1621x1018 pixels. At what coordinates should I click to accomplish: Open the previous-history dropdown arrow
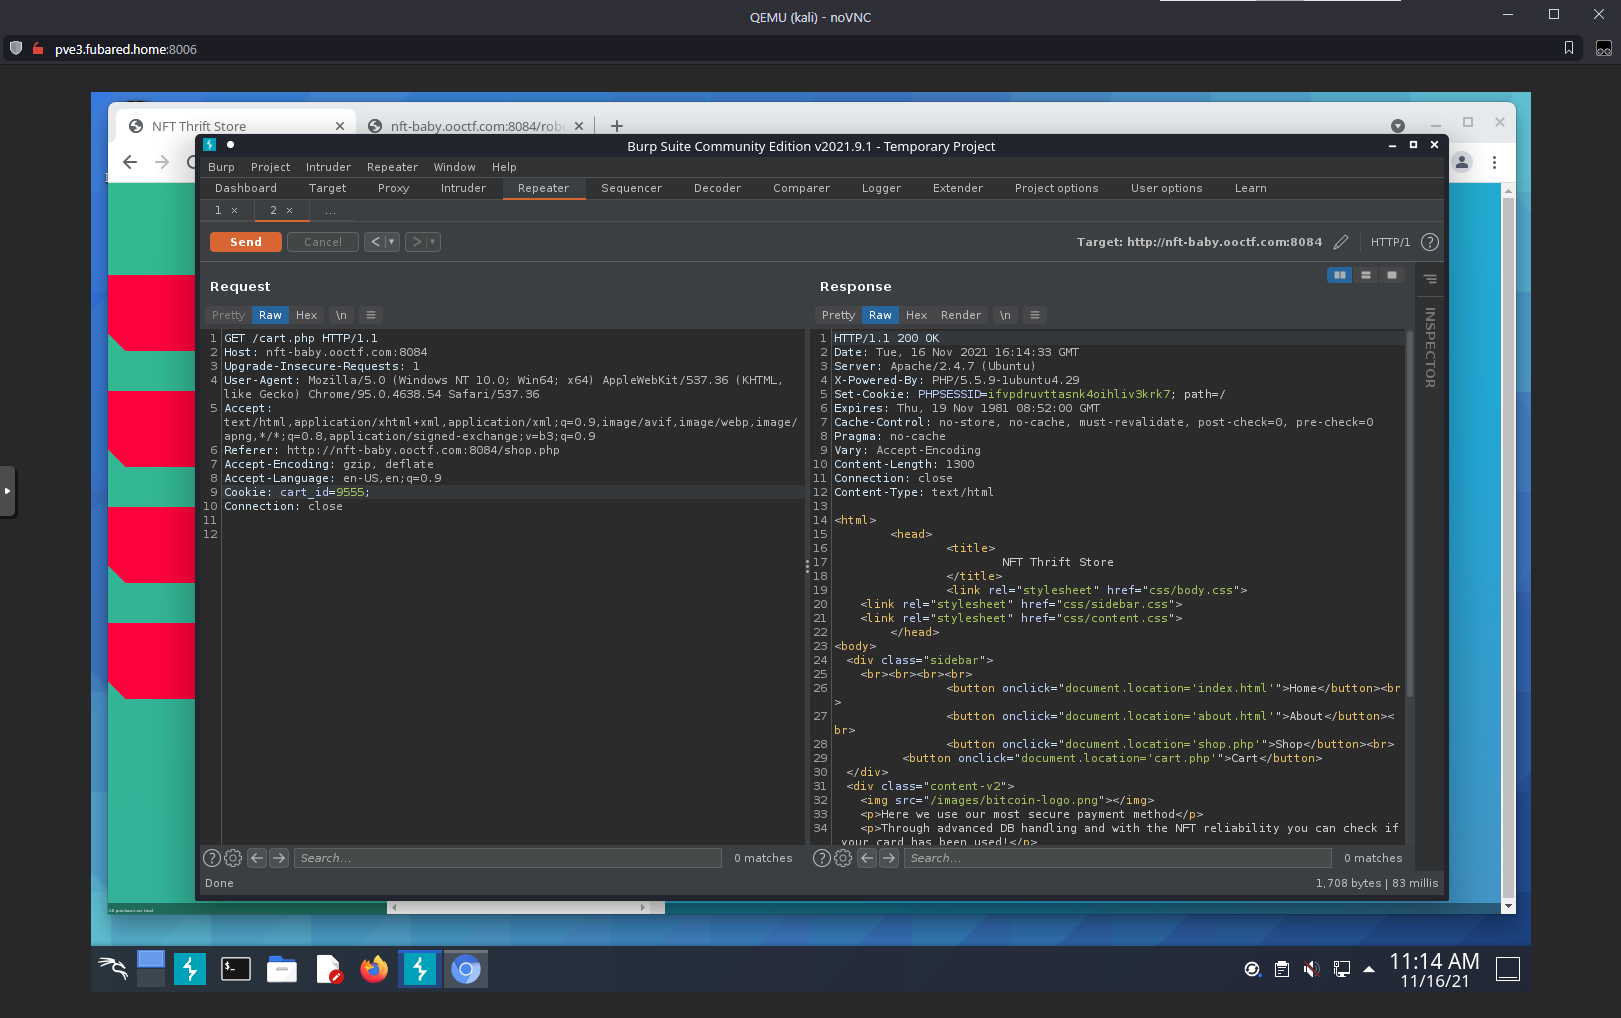coord(392,242)
